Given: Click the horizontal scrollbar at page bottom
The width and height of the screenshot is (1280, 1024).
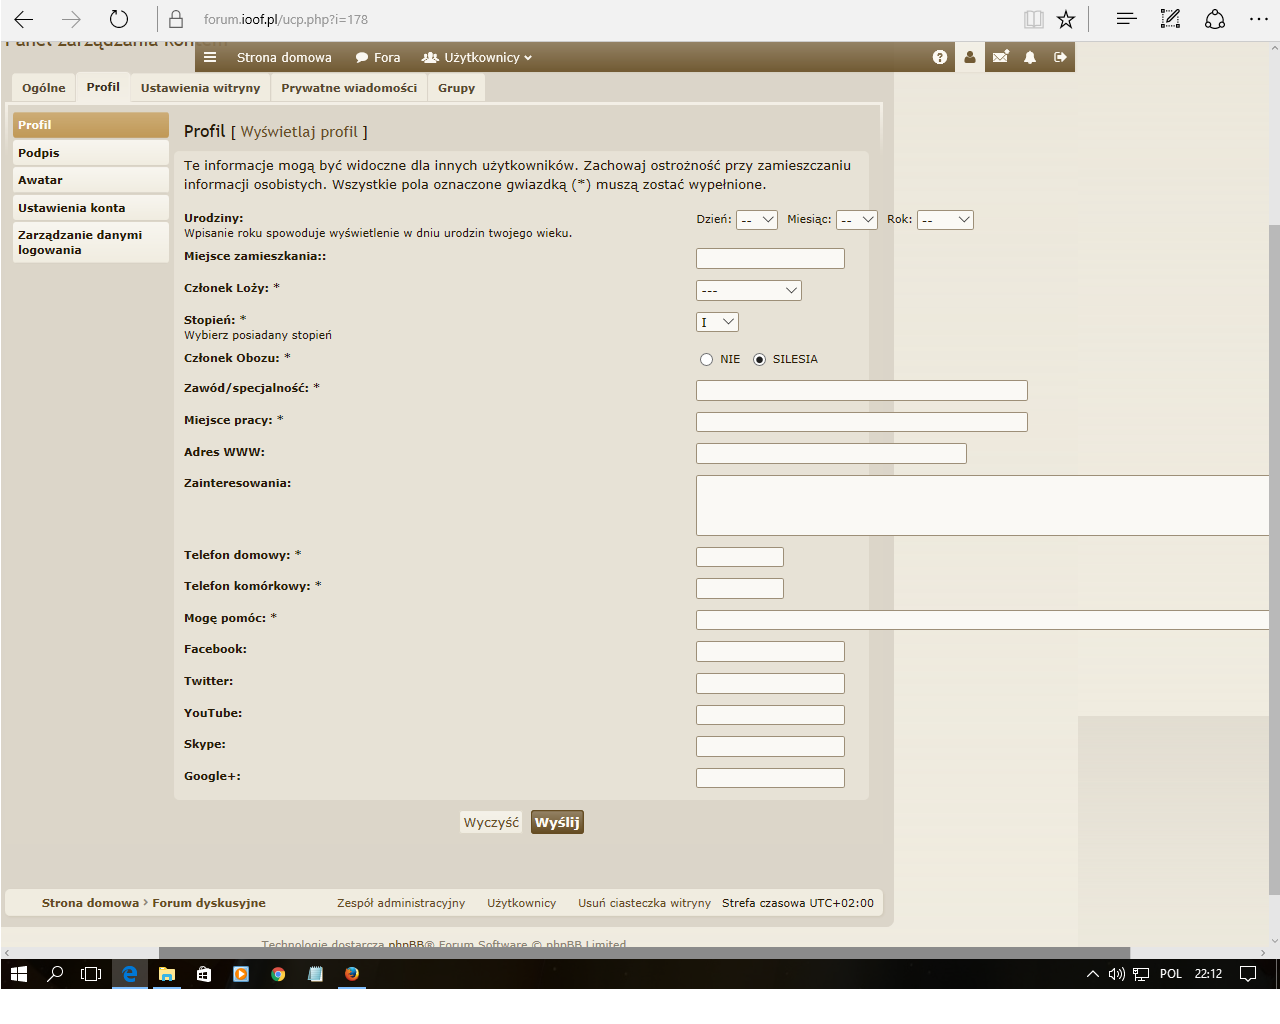Looking at the screenshot, I should click(644, 953).
